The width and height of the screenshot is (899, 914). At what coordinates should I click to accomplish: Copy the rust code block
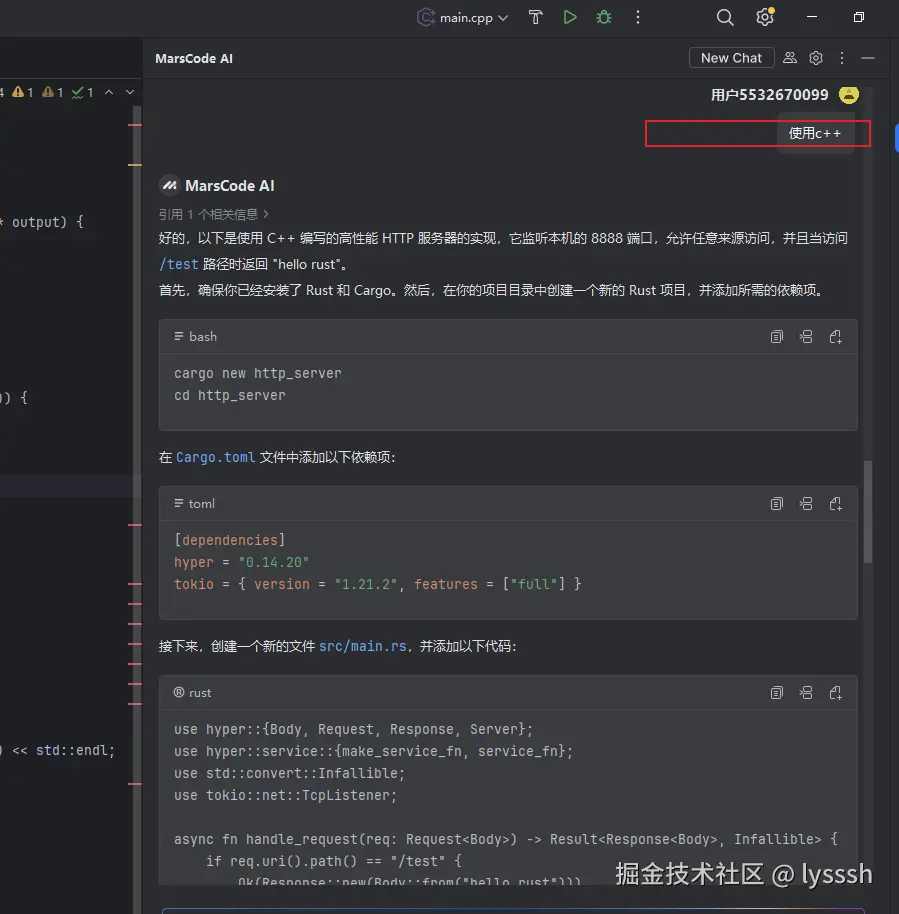777,692
